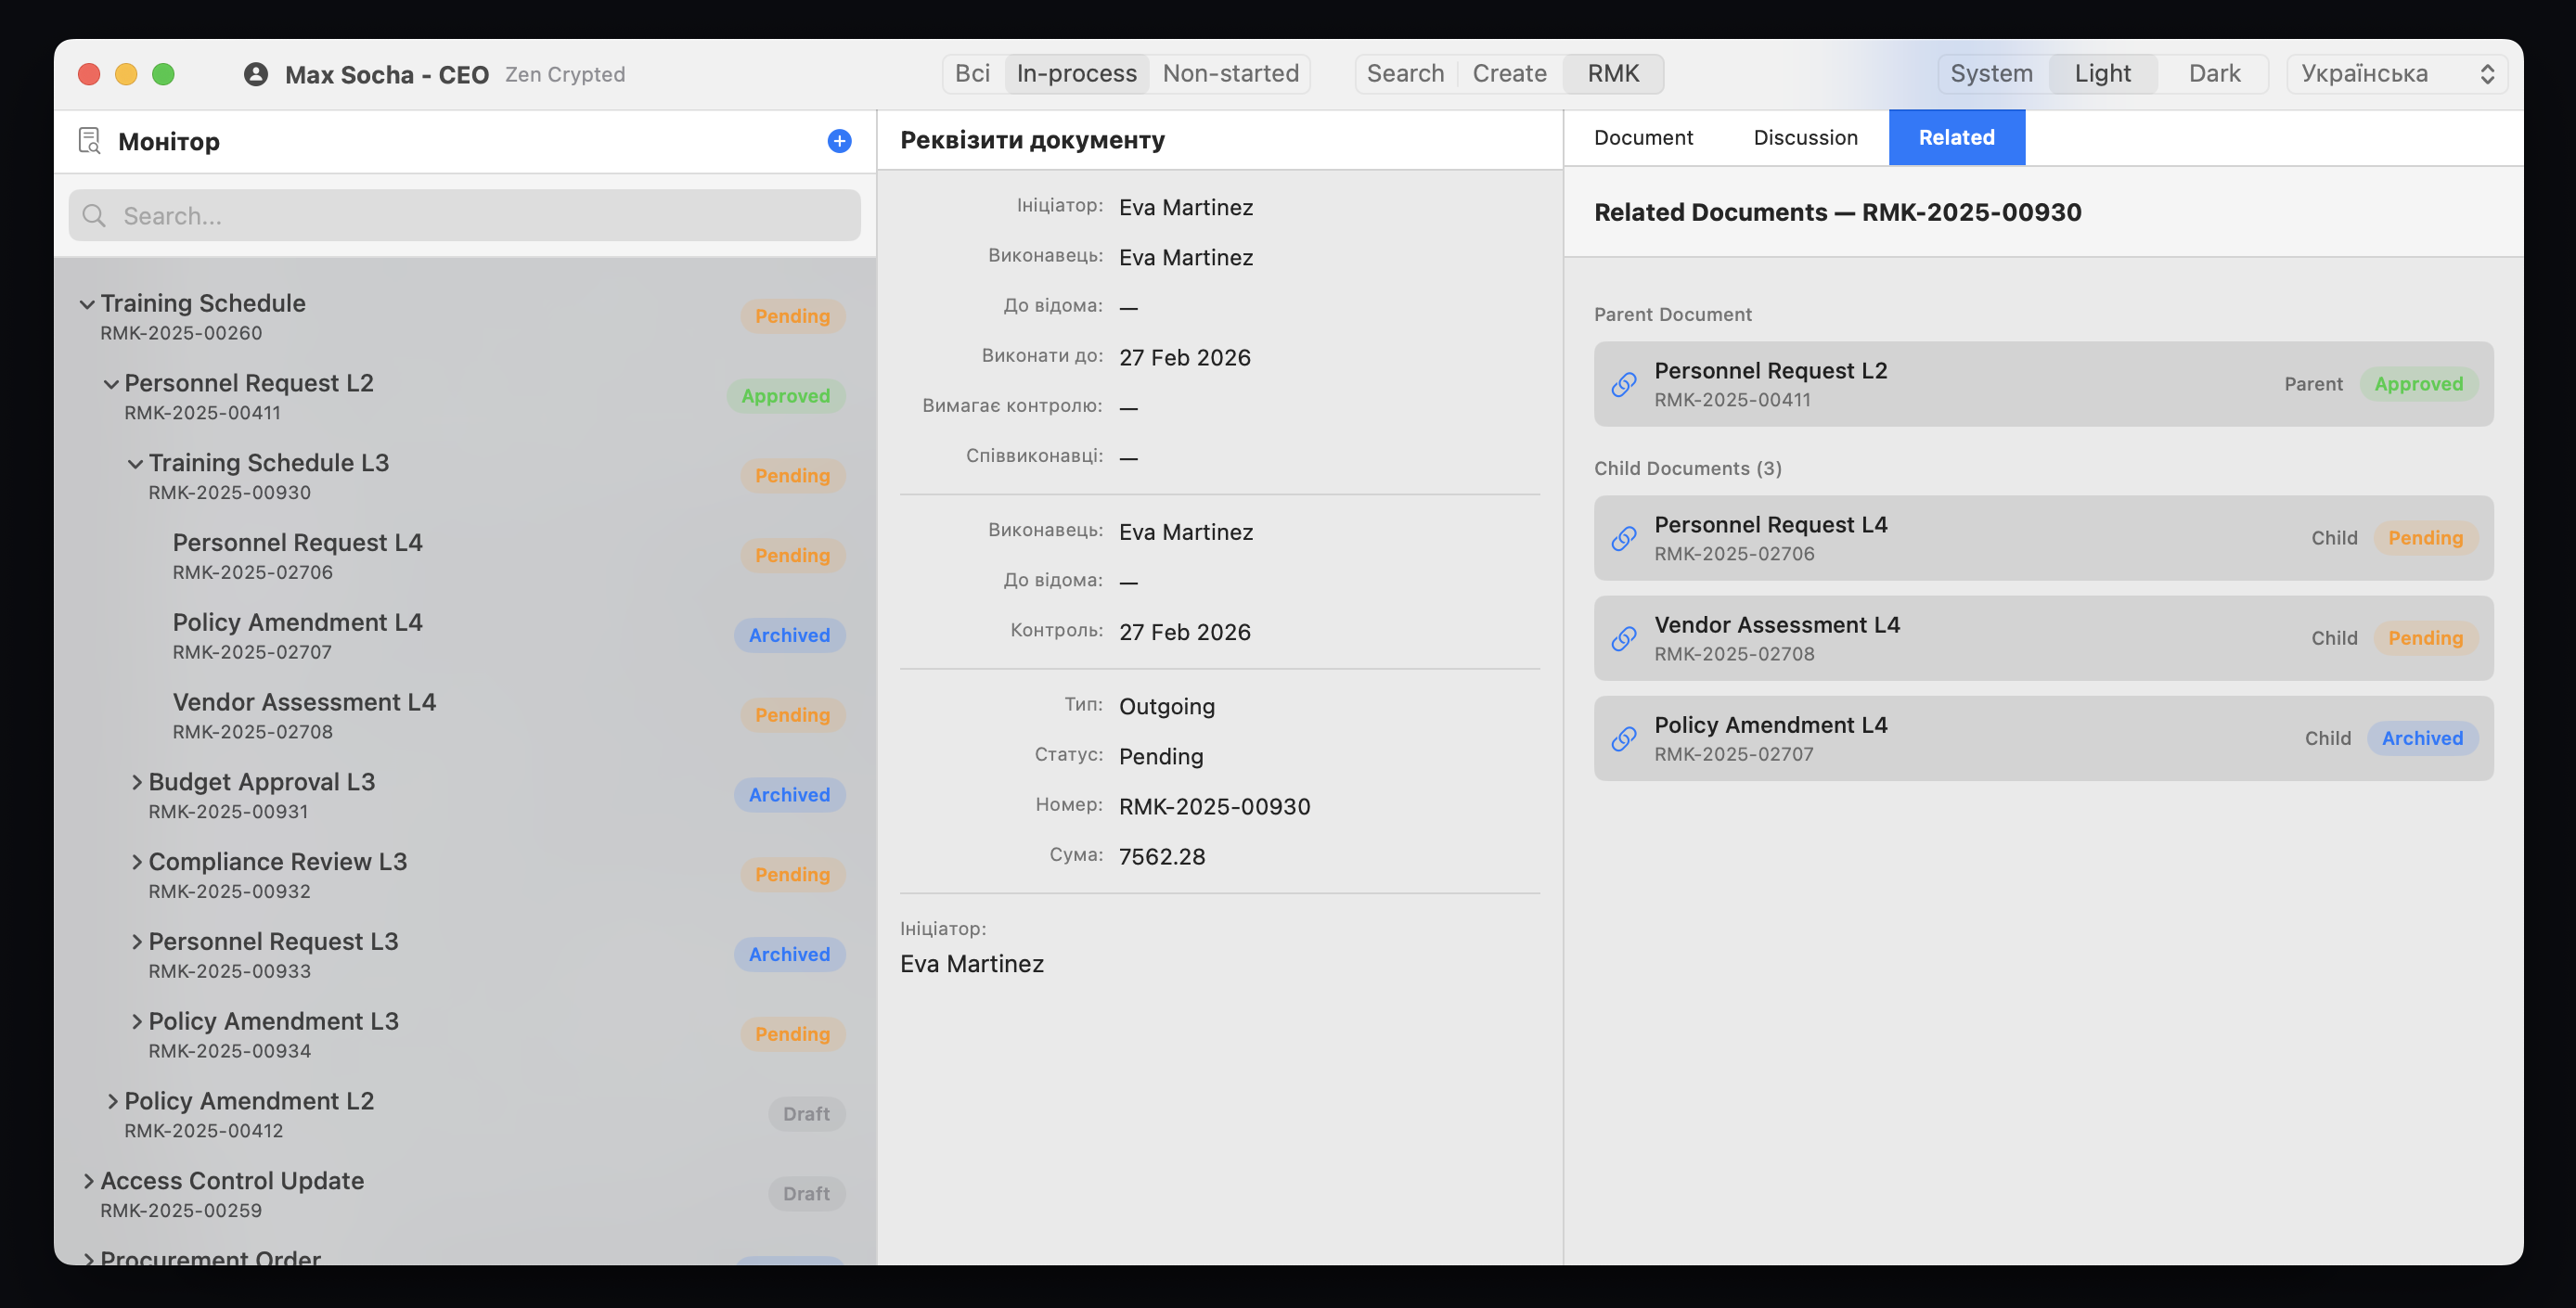
Task: Click the blue plus add icon
Action: coord(839,141)
